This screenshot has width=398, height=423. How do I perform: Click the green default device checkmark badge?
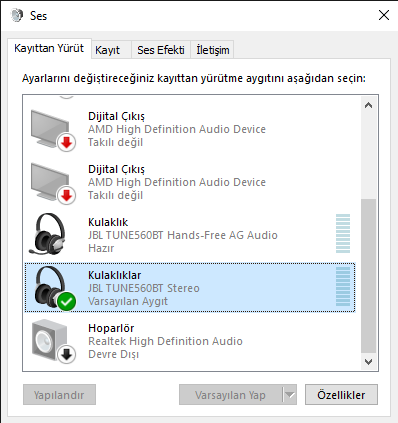tap(67, 301)
